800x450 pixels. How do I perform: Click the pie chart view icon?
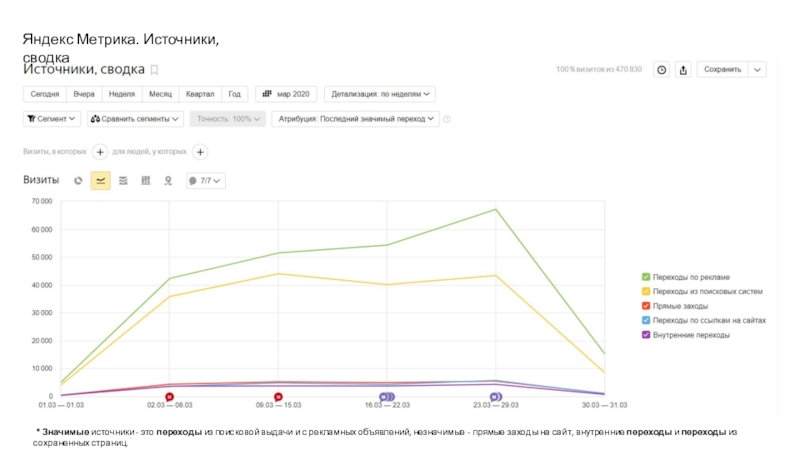[78, 181]
